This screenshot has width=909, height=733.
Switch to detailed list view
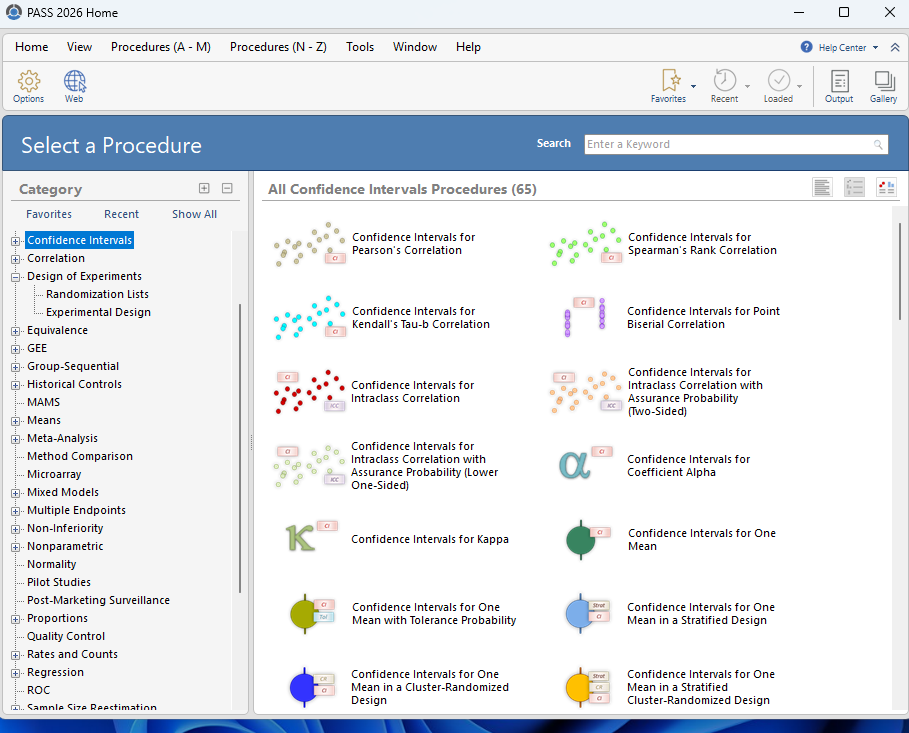854,188
